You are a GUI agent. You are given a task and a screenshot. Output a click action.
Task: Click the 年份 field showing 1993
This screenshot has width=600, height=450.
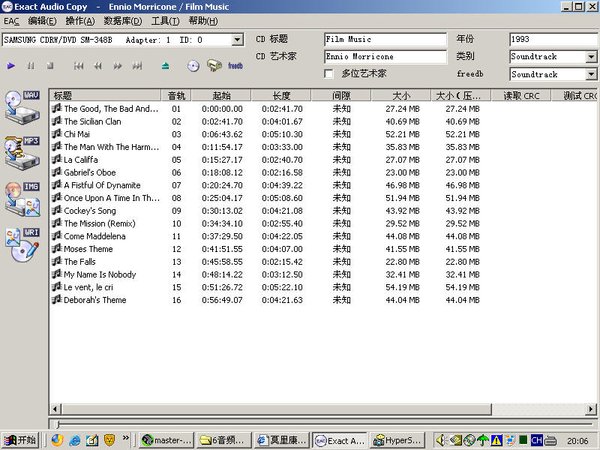click(554, 39)
